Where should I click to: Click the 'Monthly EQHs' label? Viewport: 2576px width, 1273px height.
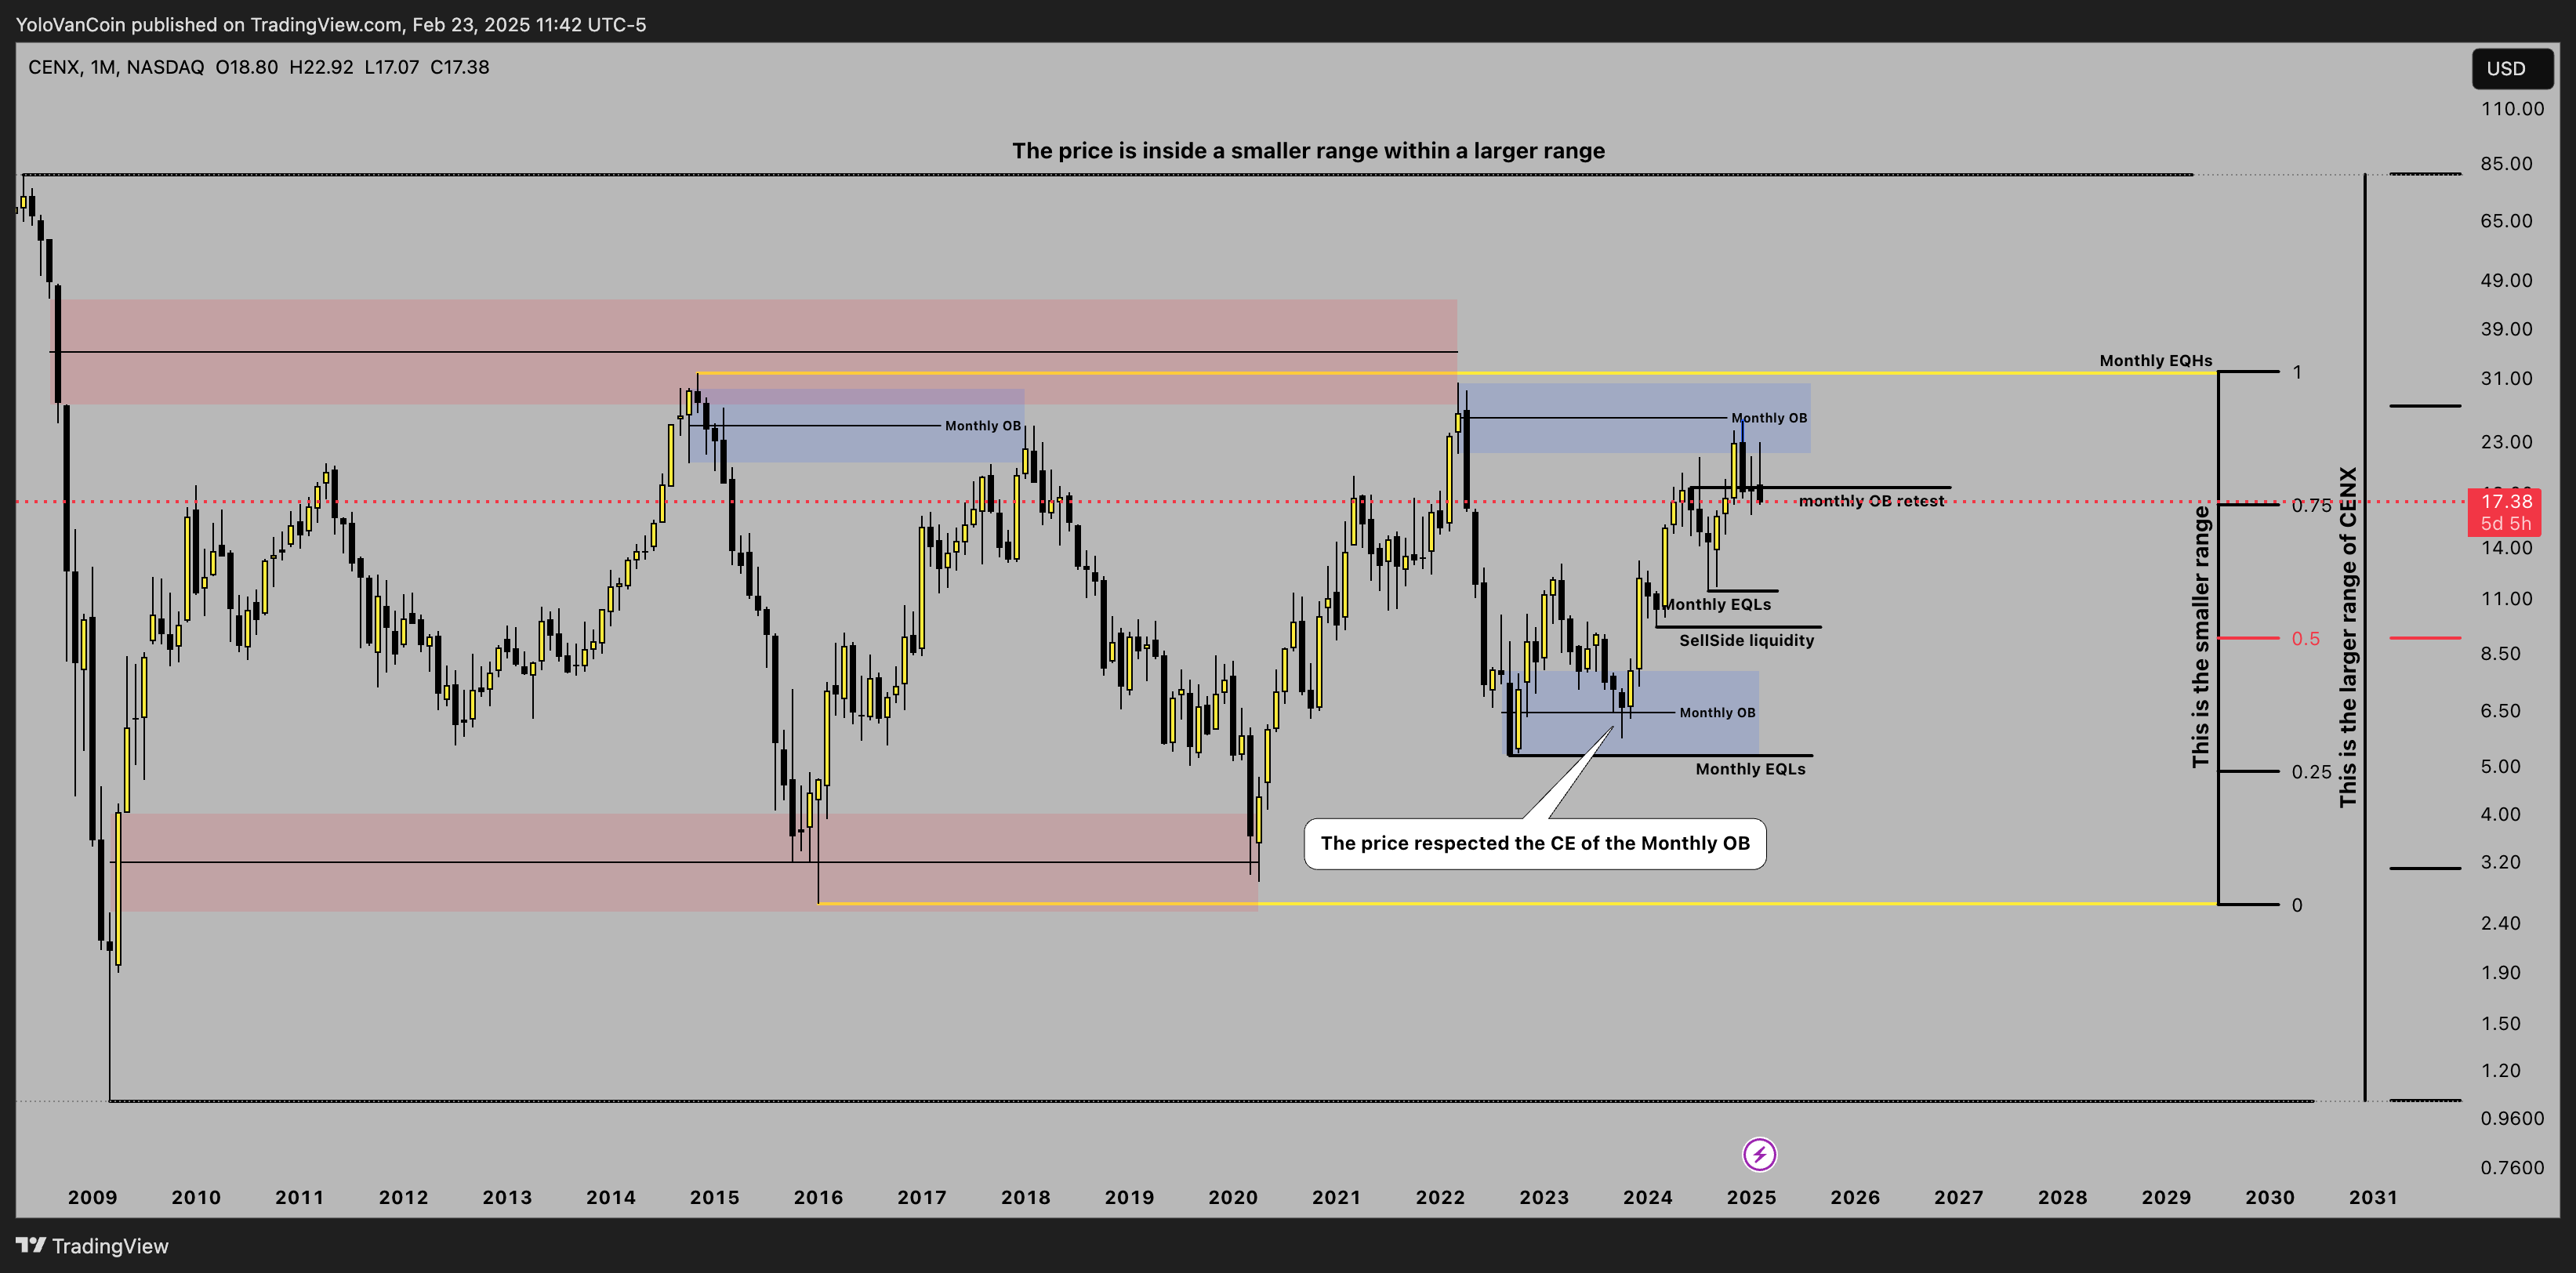pyautogui.click(x=2155, y=360)
